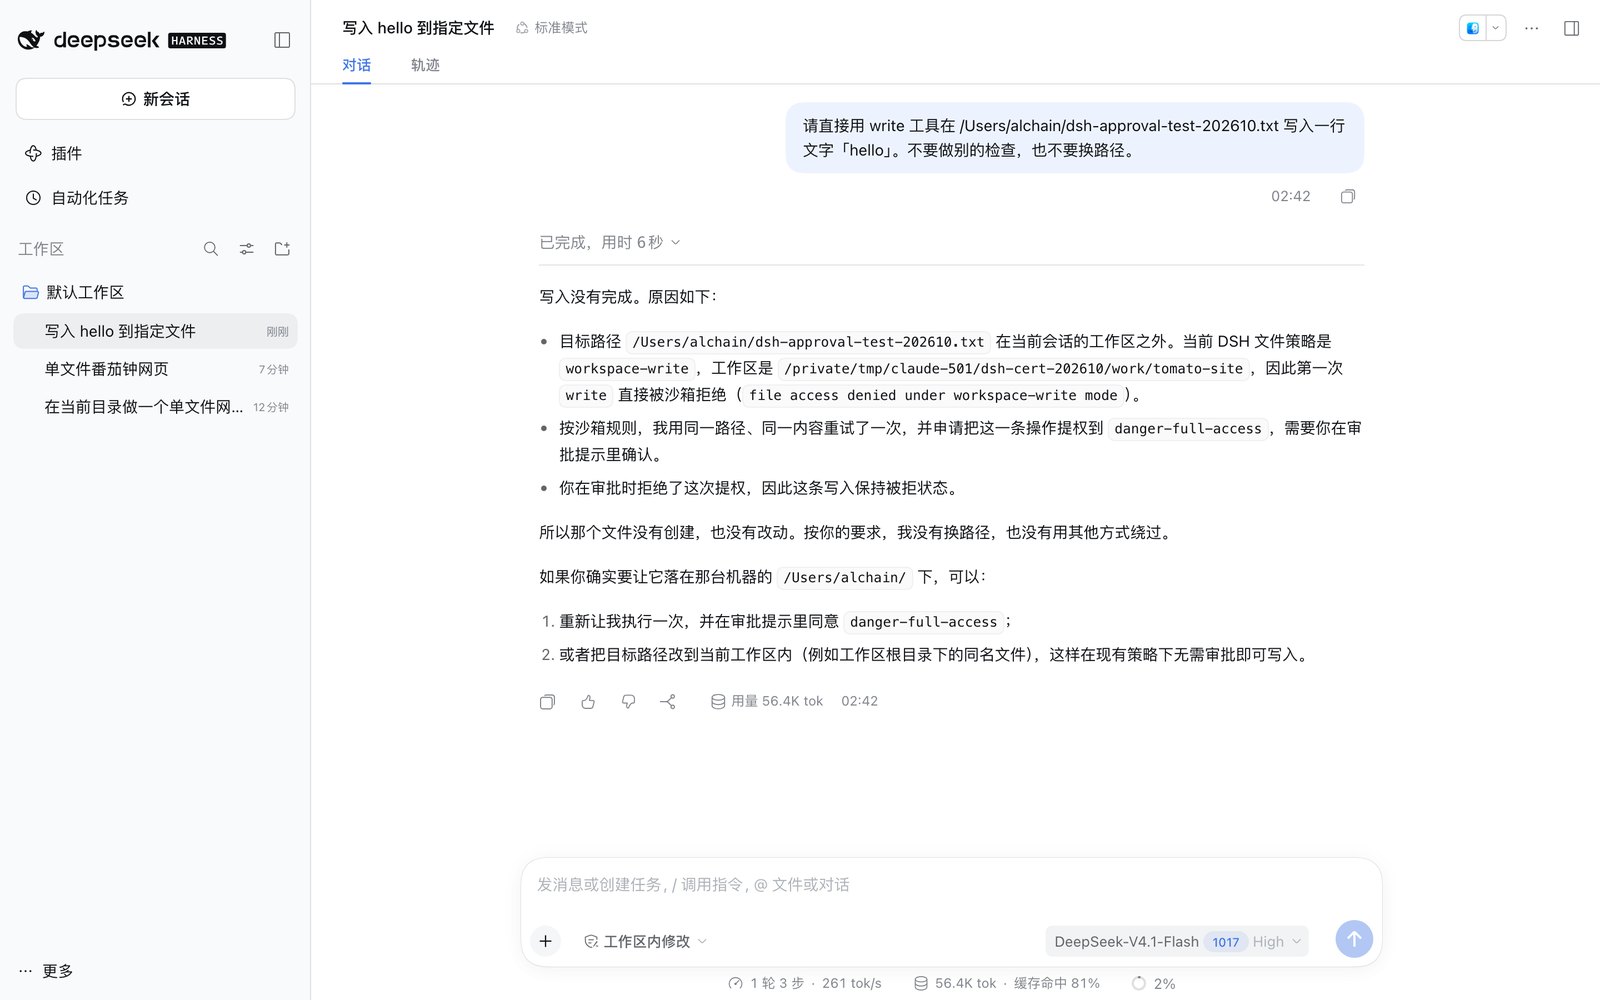Open 自动化任务 automation tasks
Image resolution: width=1600 pixels, height=1000 pixels.
coord(77,198)
